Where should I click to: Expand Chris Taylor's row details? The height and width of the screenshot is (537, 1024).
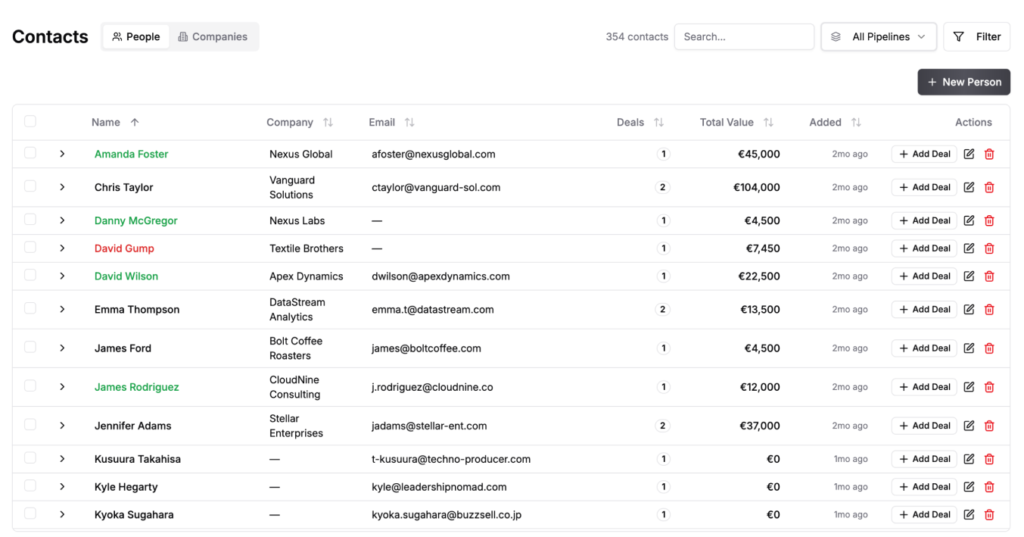pyautogui.click(x=62, y=187)
